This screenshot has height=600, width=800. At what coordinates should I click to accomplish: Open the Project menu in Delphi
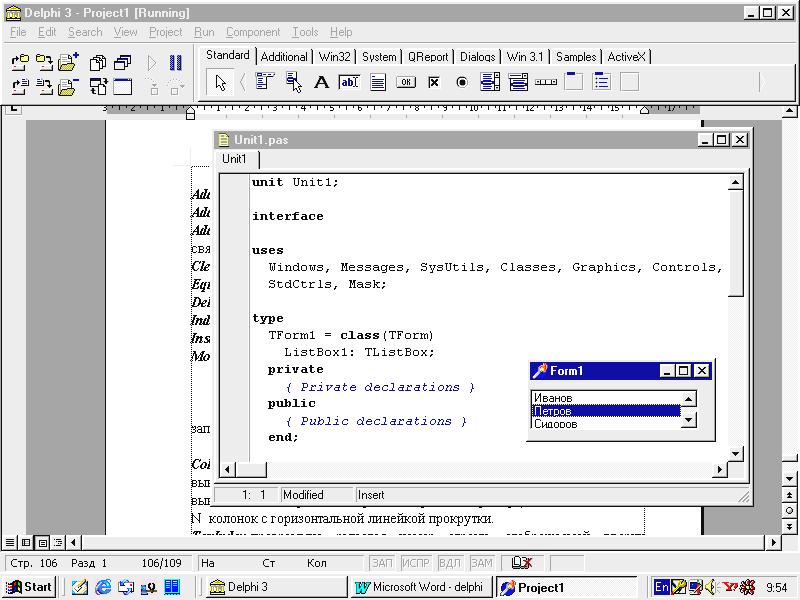tap(165, 32)
